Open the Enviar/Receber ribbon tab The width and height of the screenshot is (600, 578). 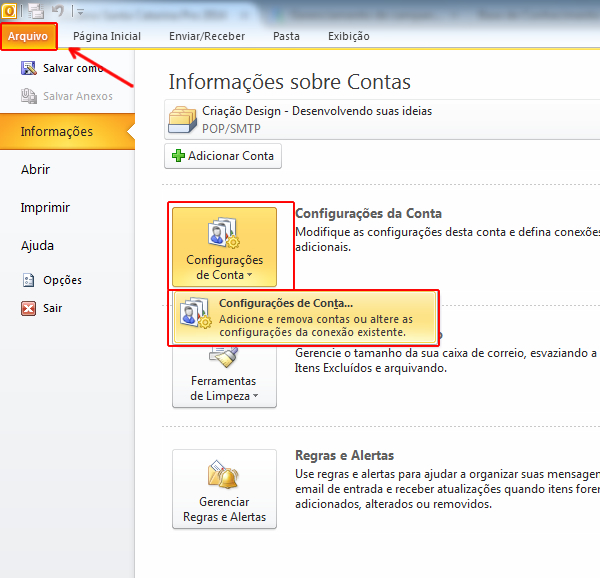[x=206, y=36]
